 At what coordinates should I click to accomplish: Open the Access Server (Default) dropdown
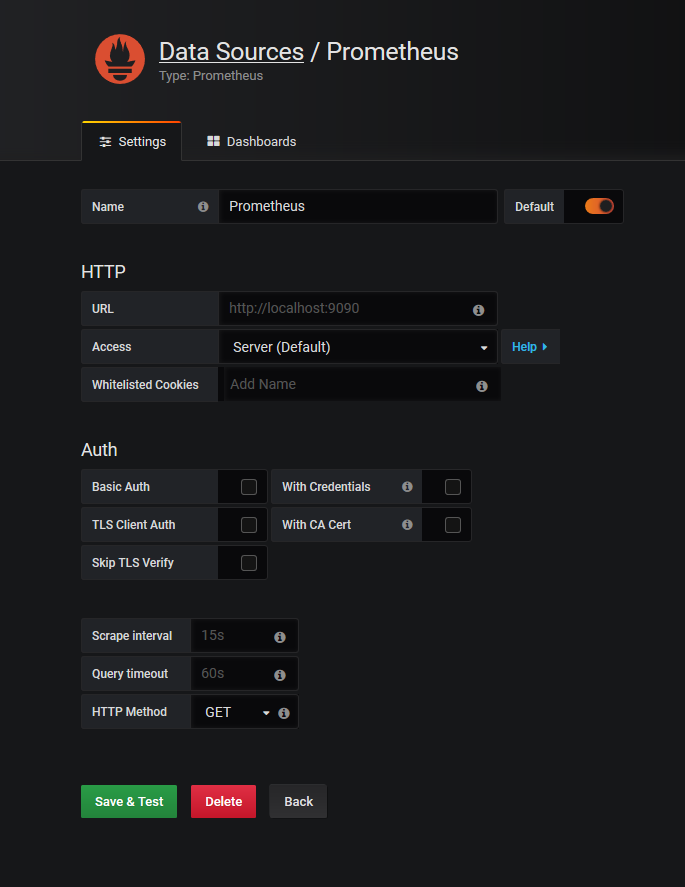pos(358,347)
